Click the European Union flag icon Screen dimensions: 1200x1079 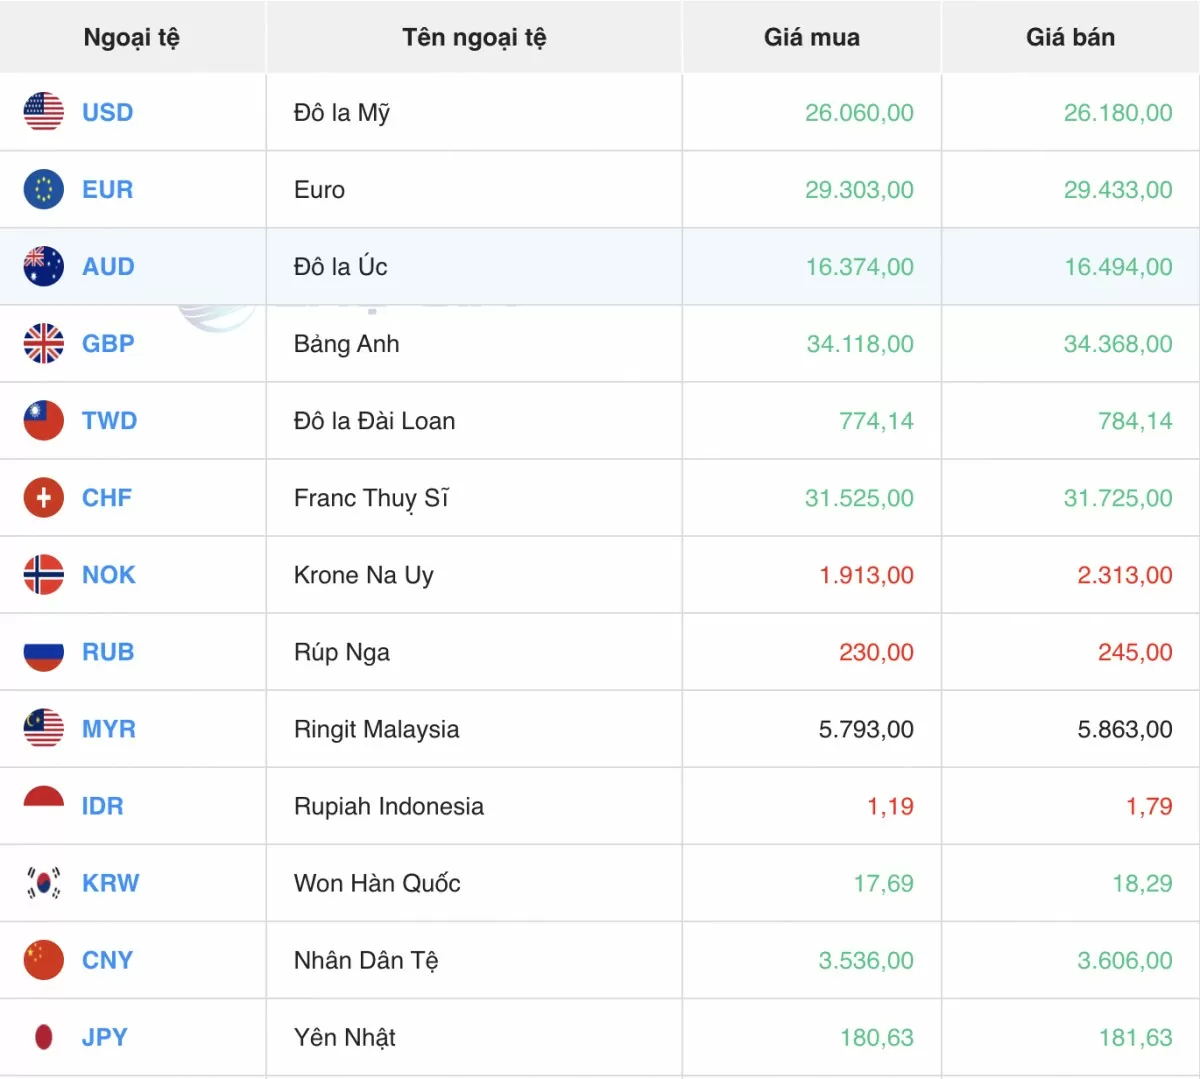[43, 189]
